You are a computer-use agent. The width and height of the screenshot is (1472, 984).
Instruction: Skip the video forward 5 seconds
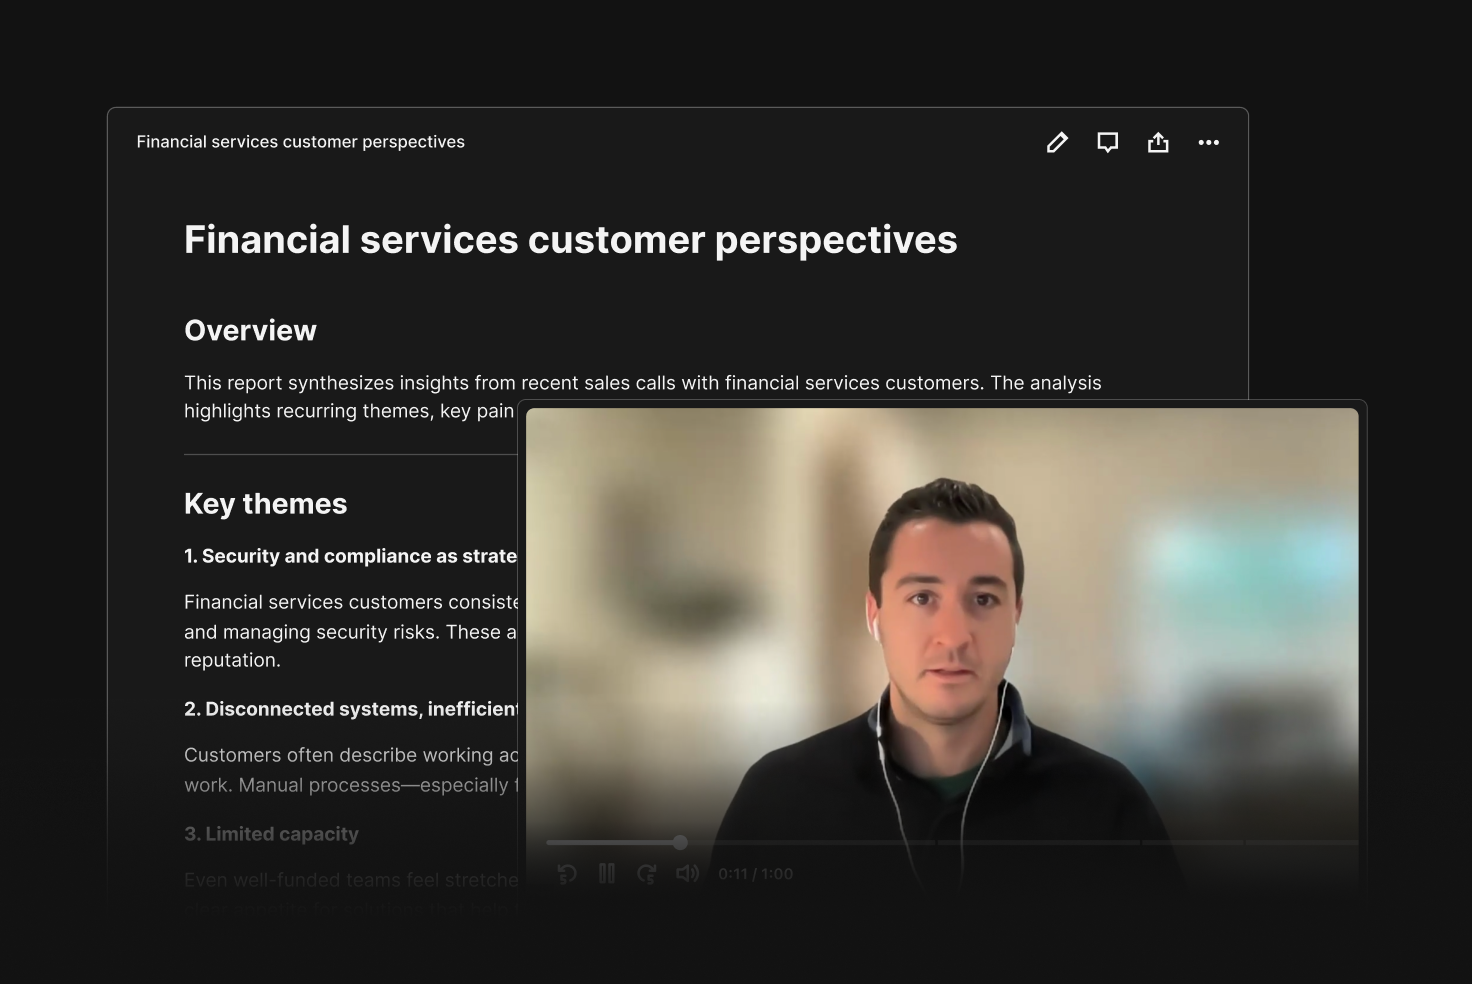(647, 874)
